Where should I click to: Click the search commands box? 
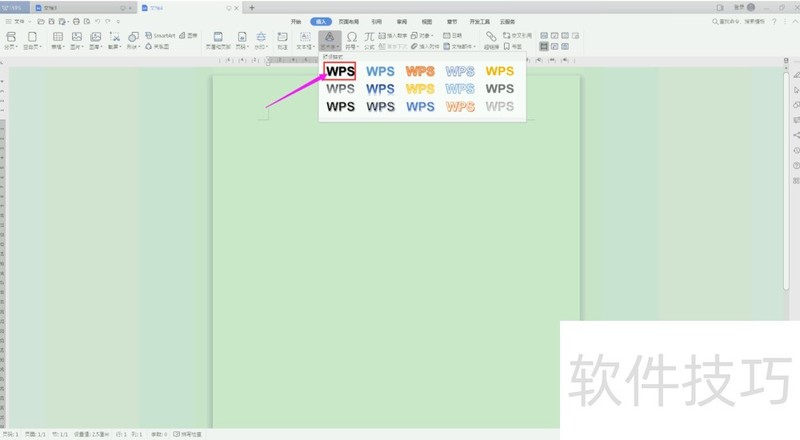click(739, 21)
